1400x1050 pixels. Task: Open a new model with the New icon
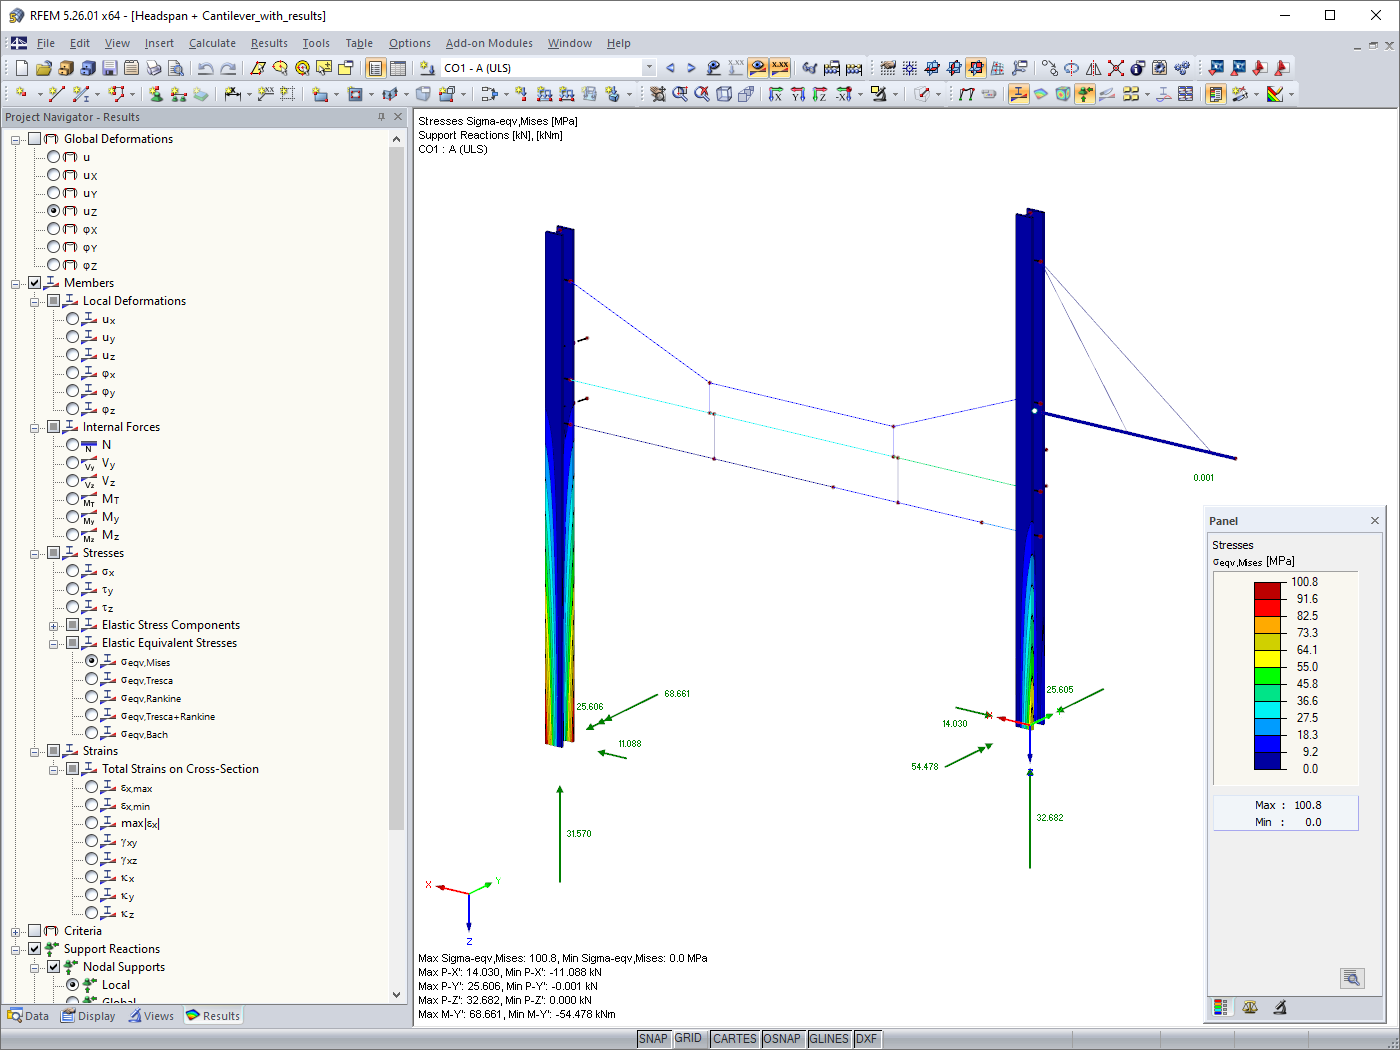(20, 68)
